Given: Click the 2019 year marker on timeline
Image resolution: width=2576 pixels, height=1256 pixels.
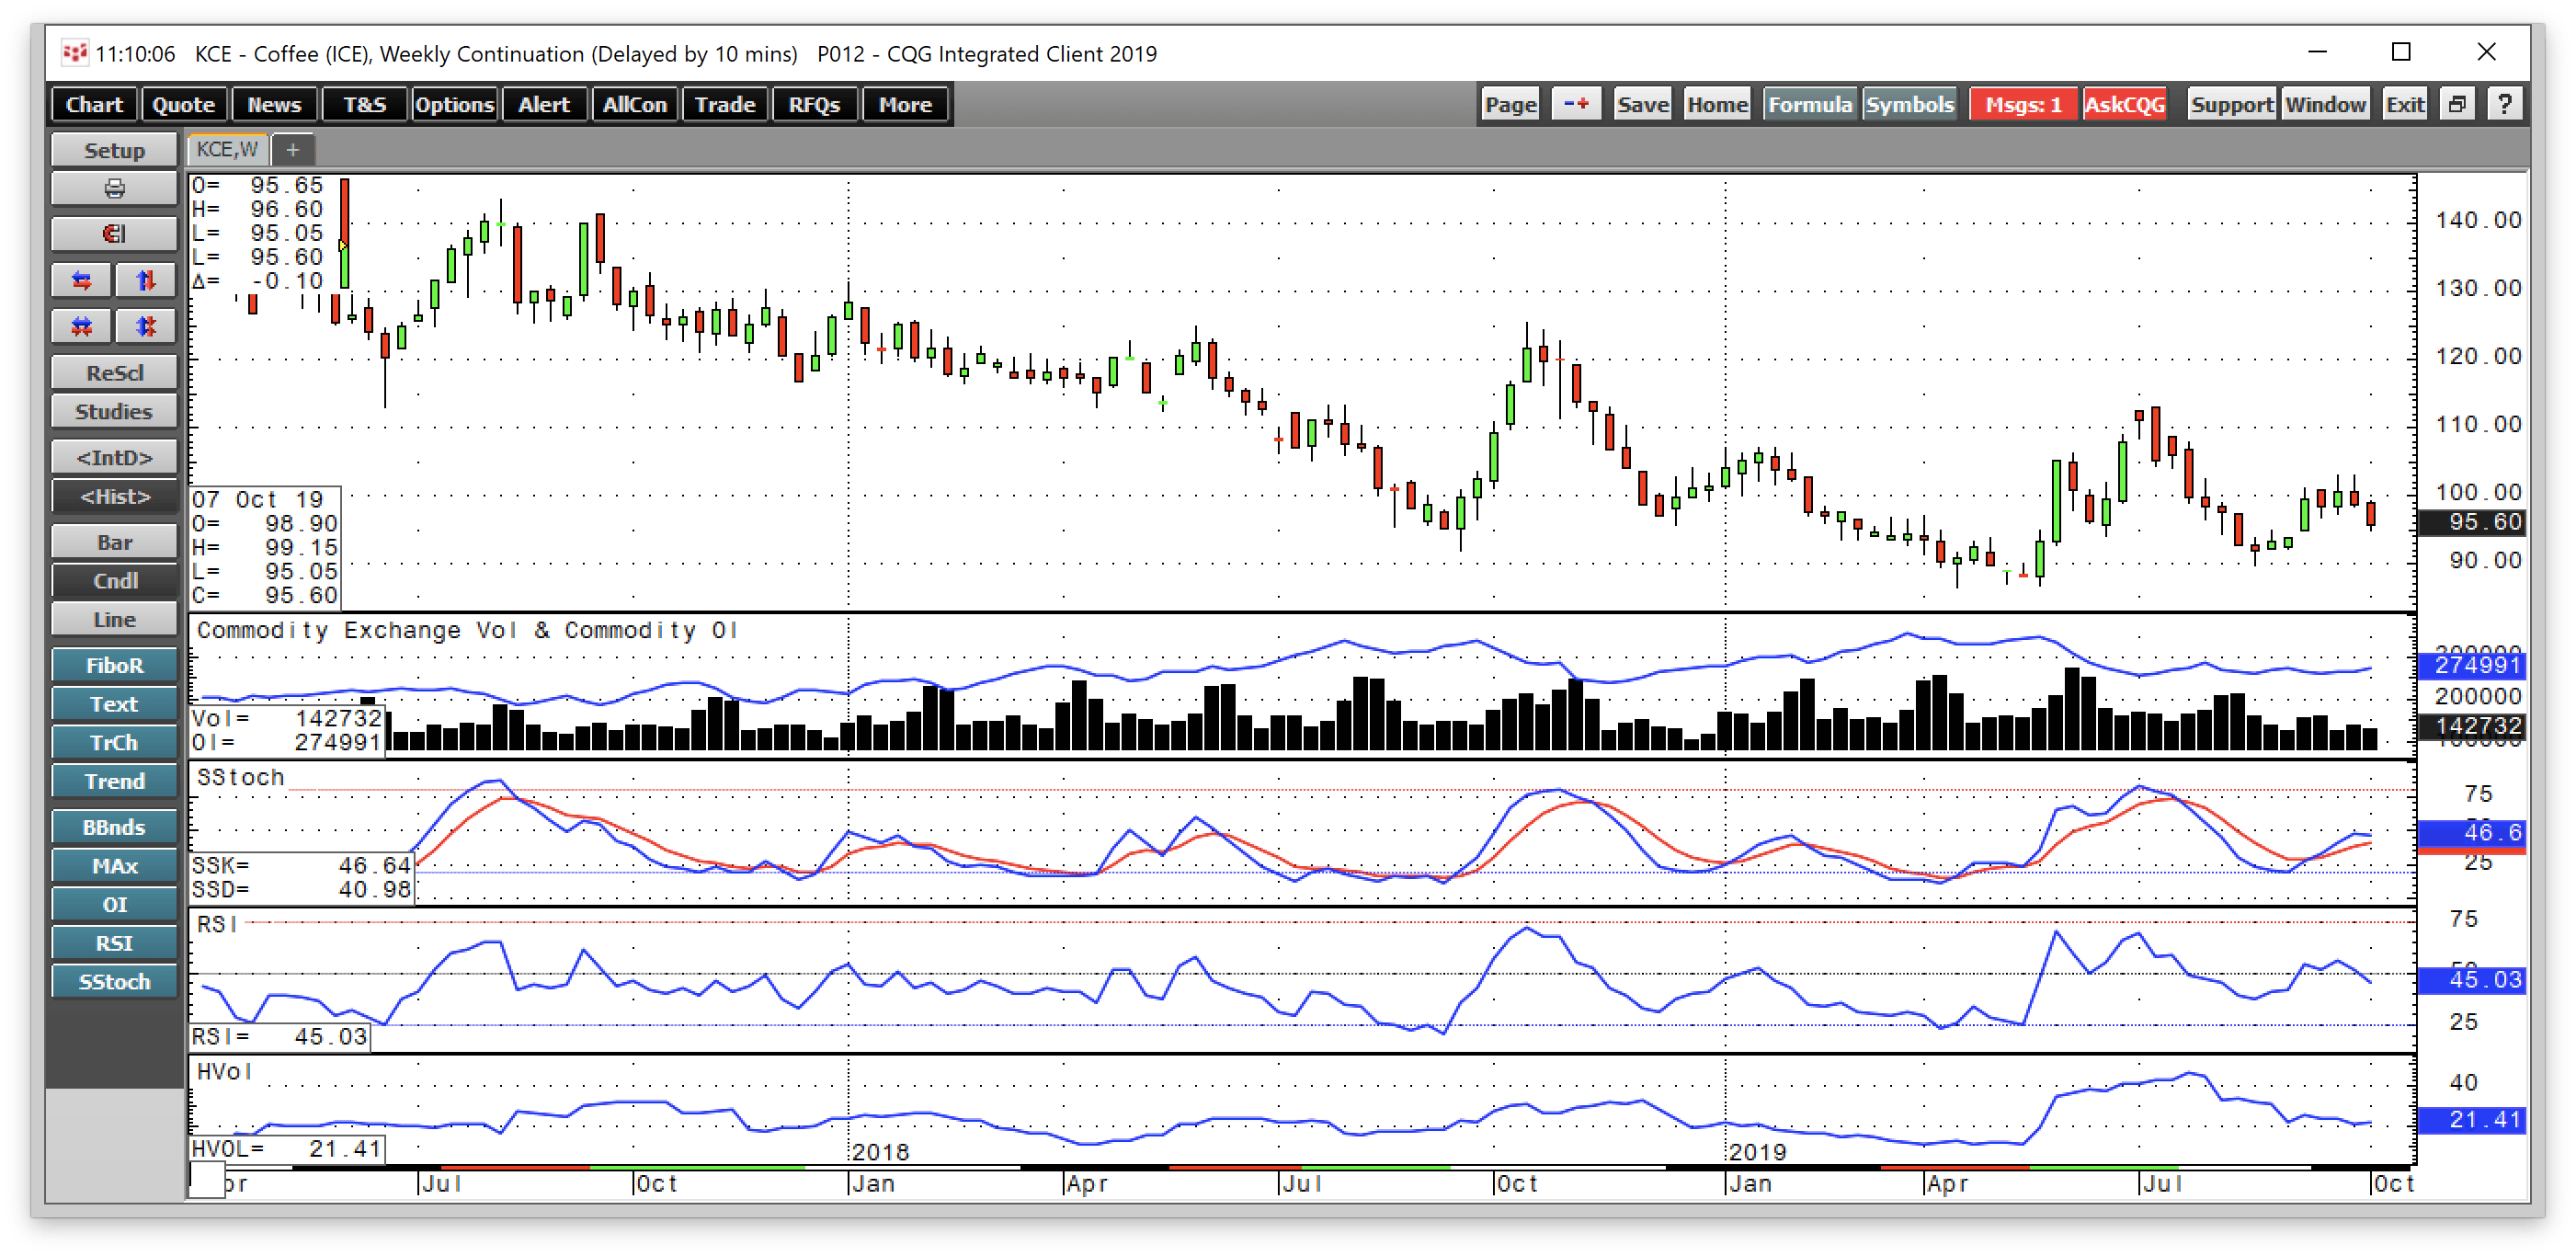Looking at the screenshot, I should (1757, 1152).
